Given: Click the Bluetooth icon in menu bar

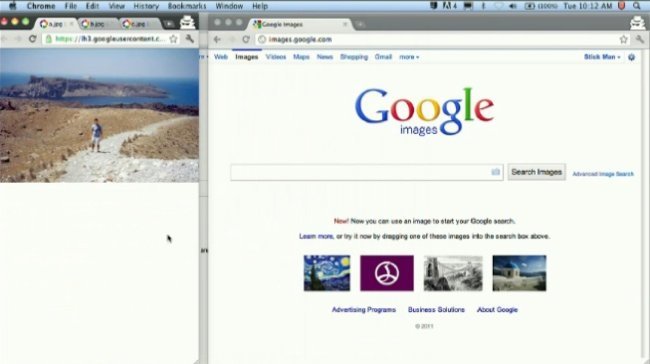Looking at the screenshot, I should [483, 6].
